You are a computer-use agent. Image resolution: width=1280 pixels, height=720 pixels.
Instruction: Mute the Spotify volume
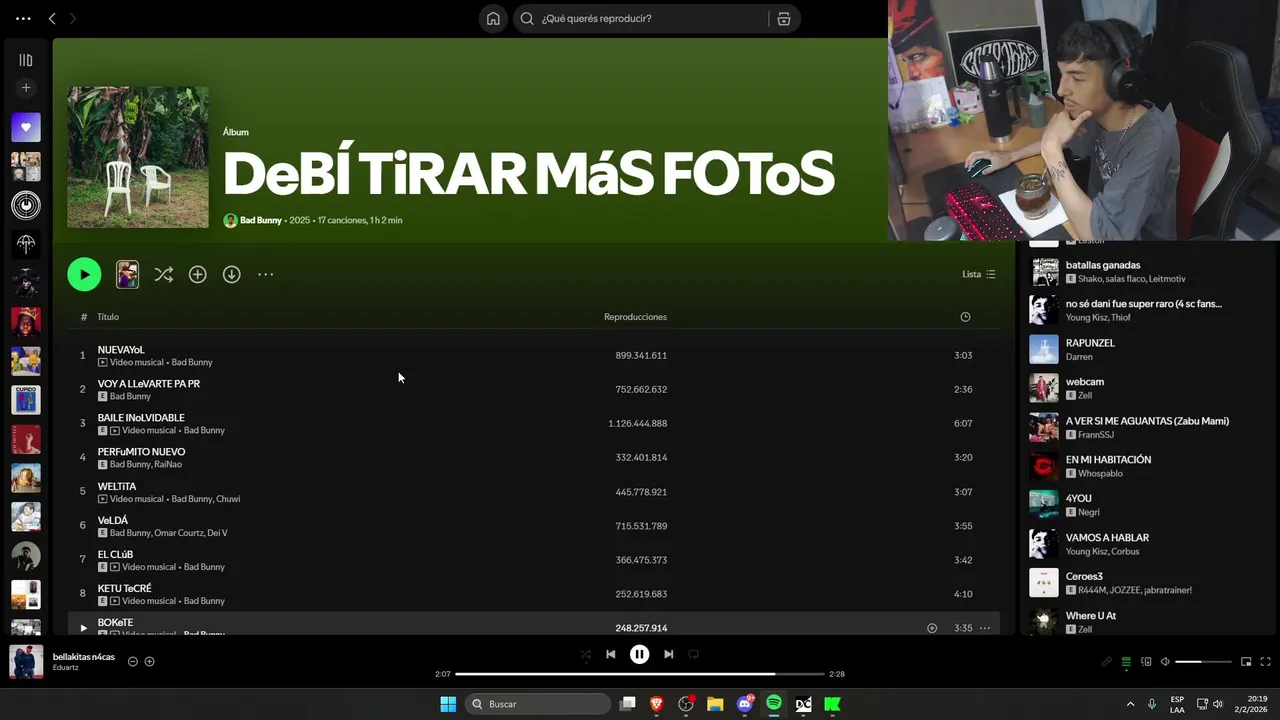point(1165,662)
